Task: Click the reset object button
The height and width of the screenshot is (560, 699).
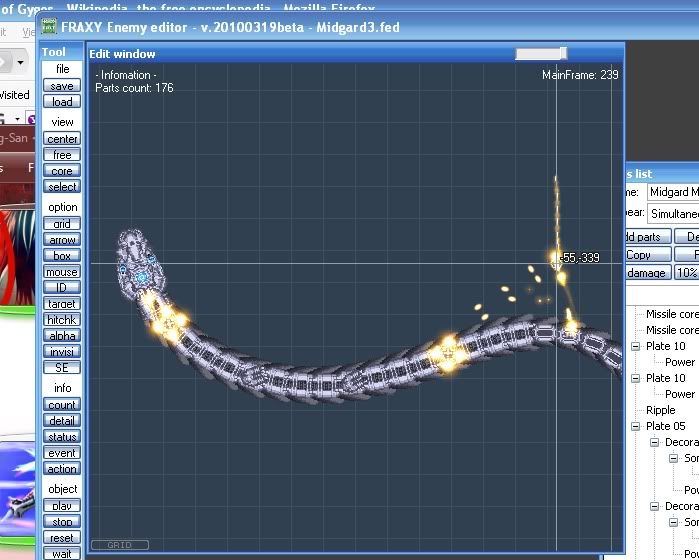Action: click(62, 538)
